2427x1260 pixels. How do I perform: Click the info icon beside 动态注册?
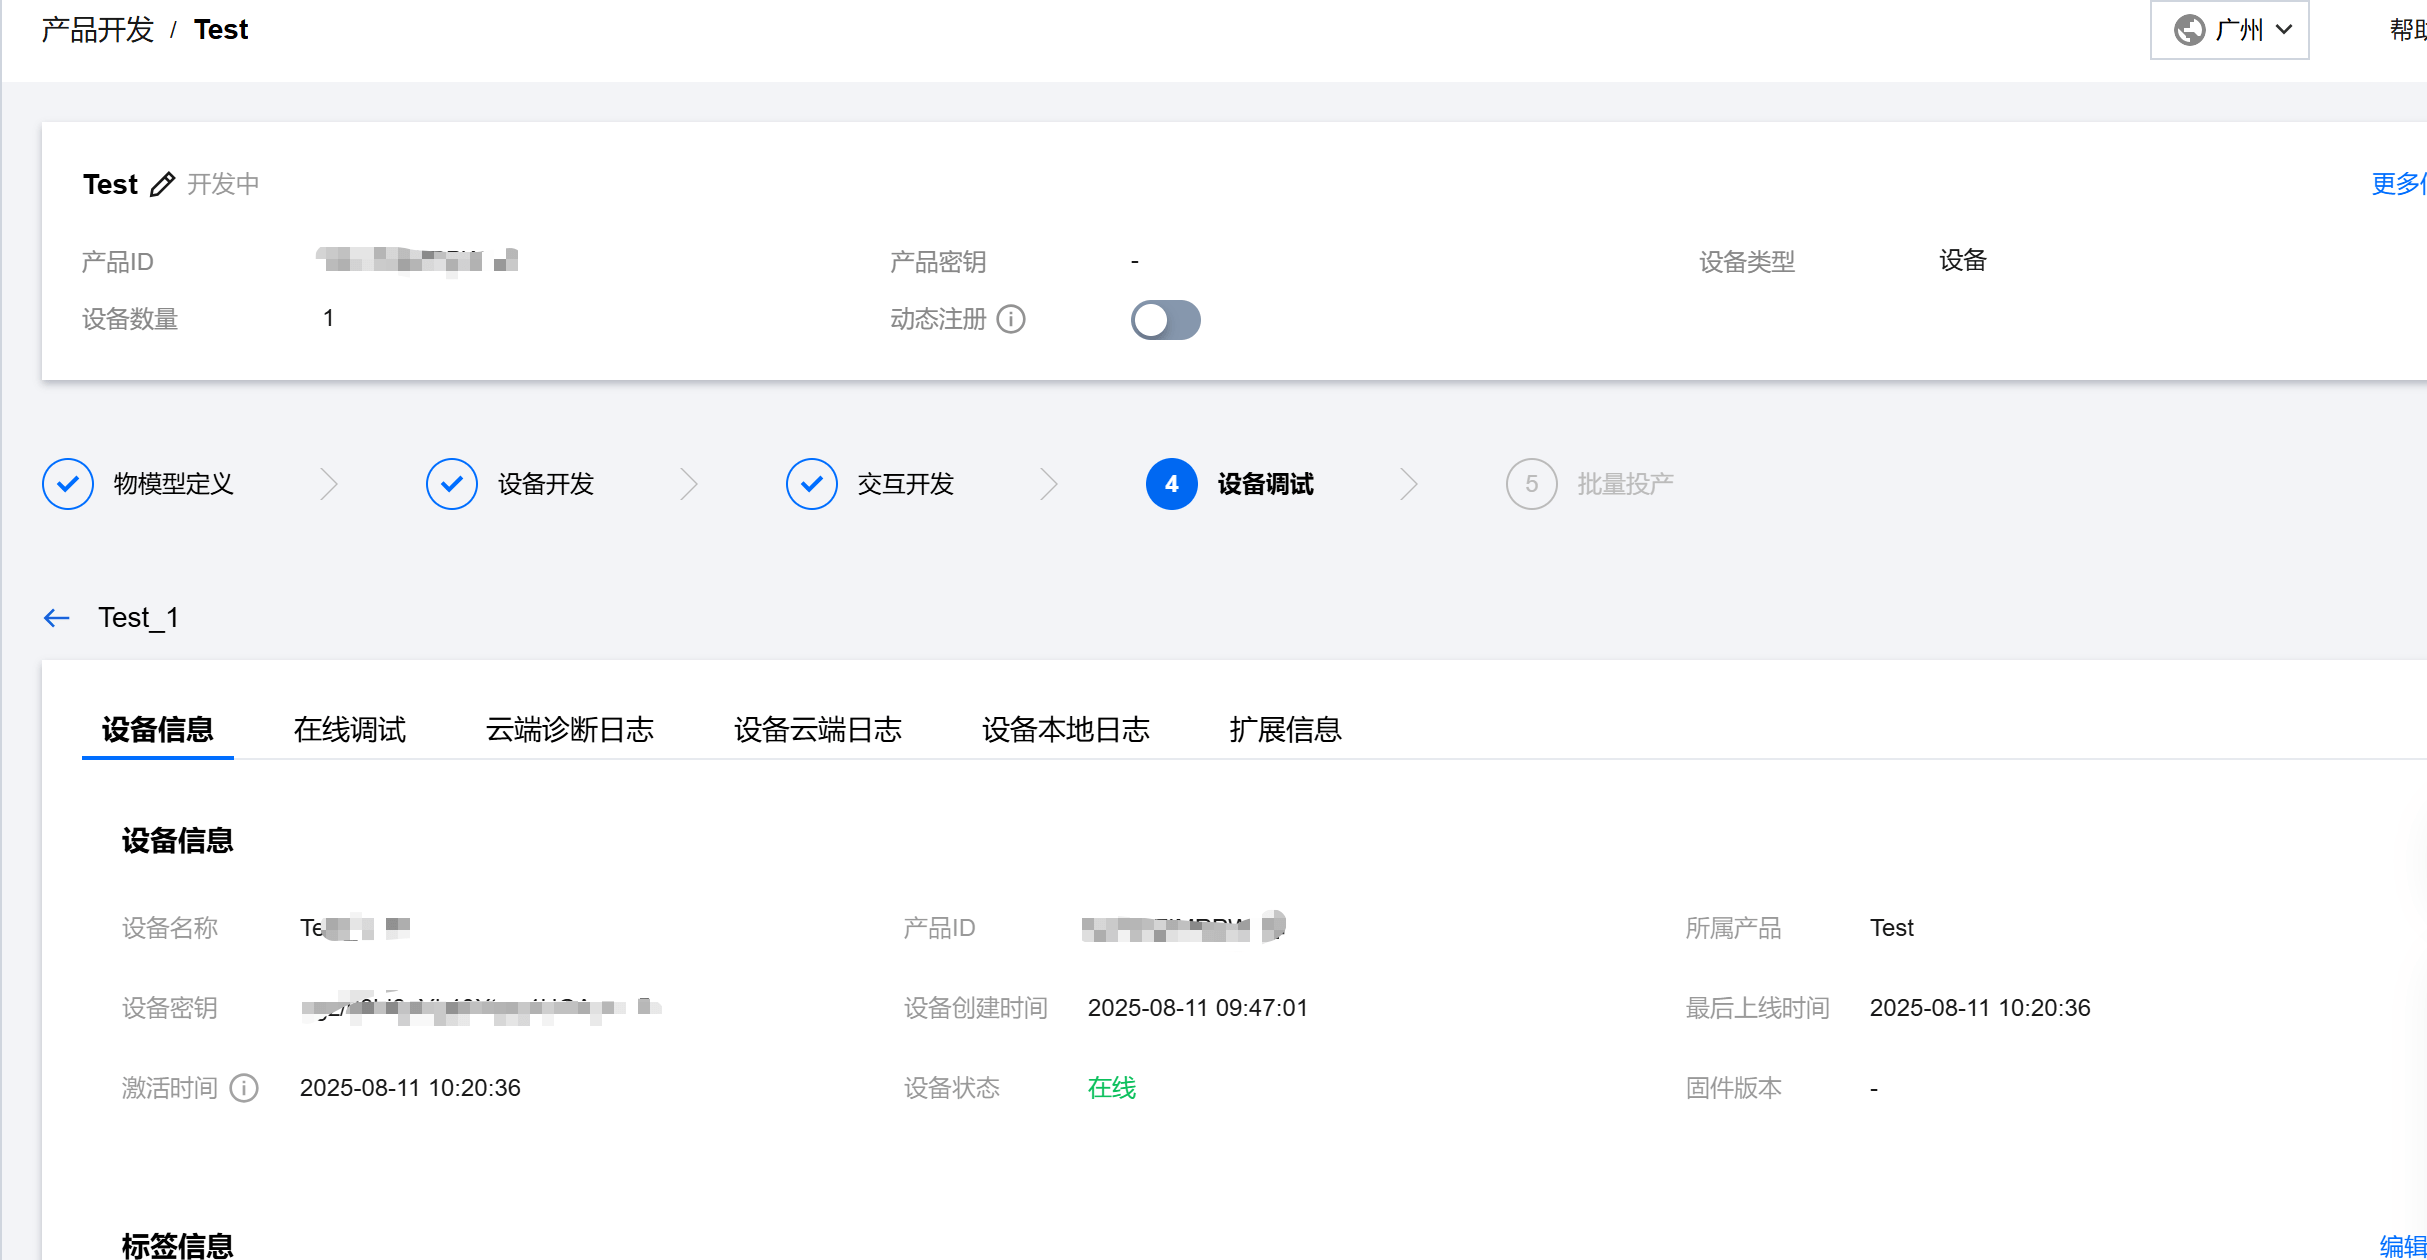tap(1011, 319)
